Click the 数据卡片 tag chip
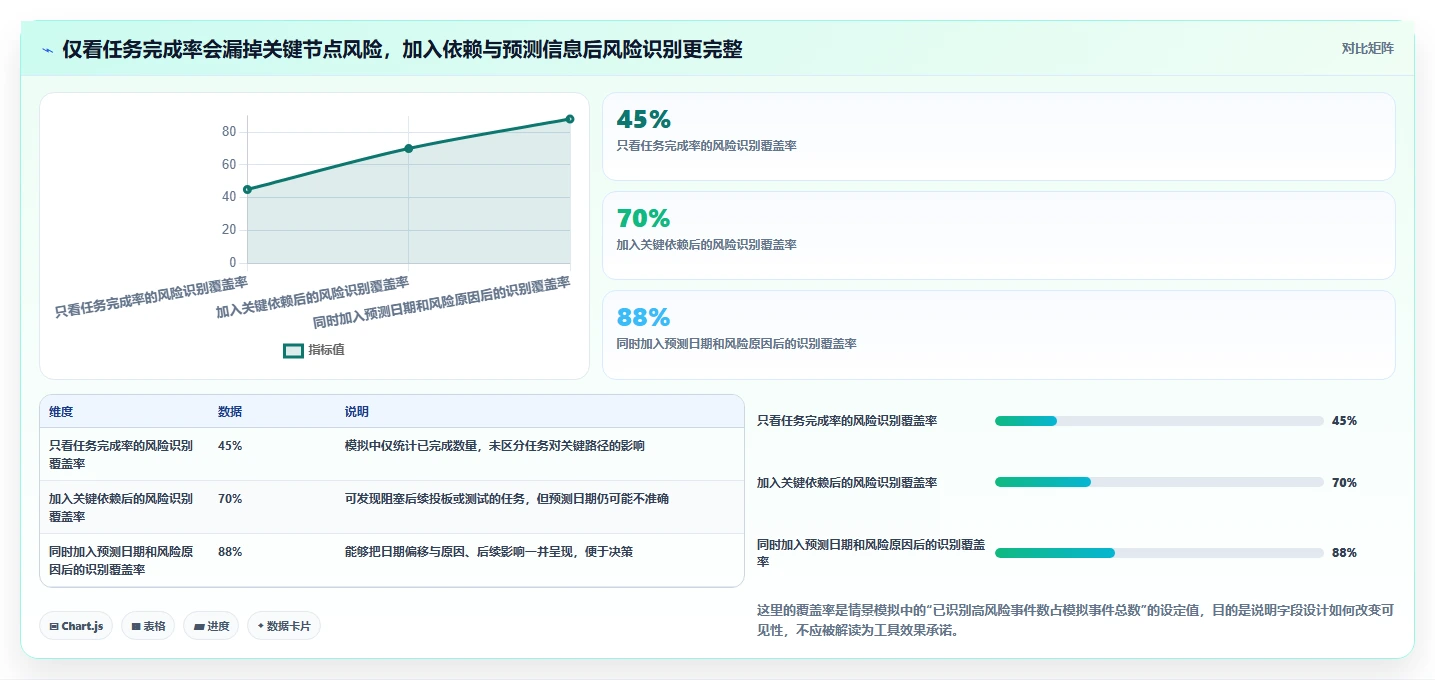This screenshot has width=1435, height=680. pos(284,626)
